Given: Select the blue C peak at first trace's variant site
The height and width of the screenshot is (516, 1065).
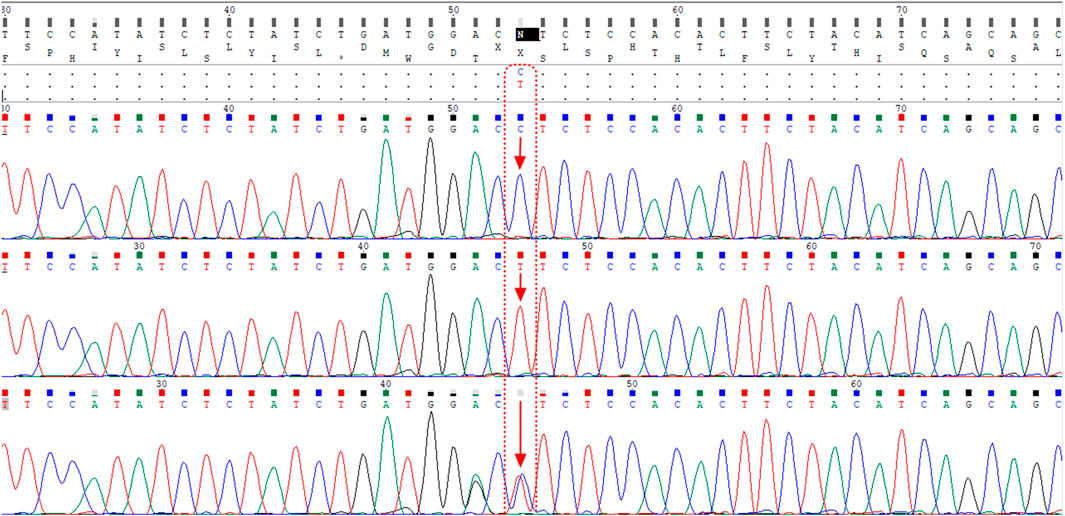Looking at the screenshot, I should tap(520, 206).
